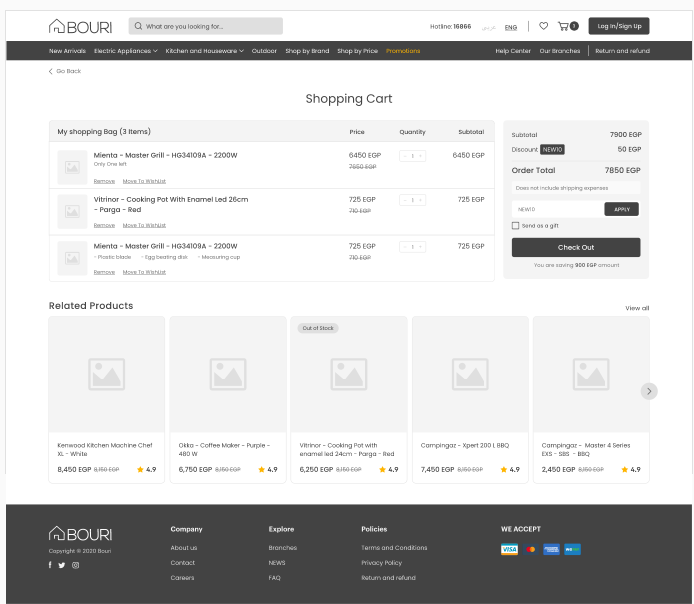Click the coupon code input field
694x604 pixels.
point(558,209)
